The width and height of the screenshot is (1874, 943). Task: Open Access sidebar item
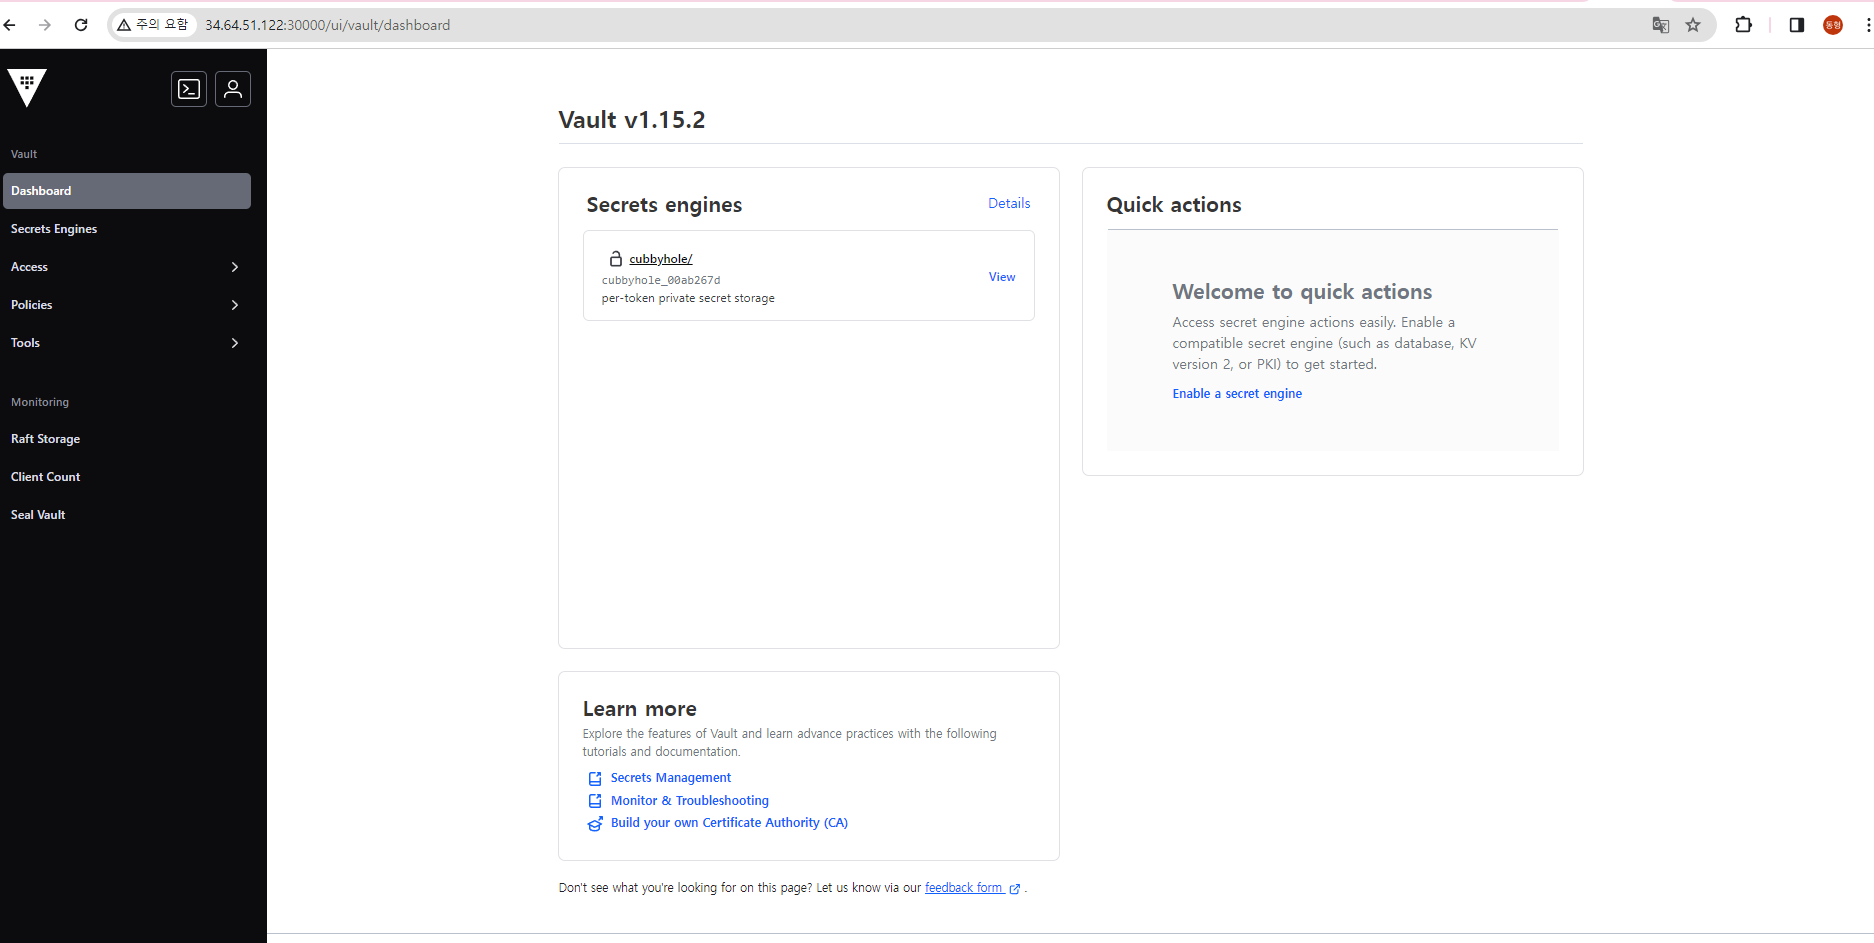(x=127, y=267)
